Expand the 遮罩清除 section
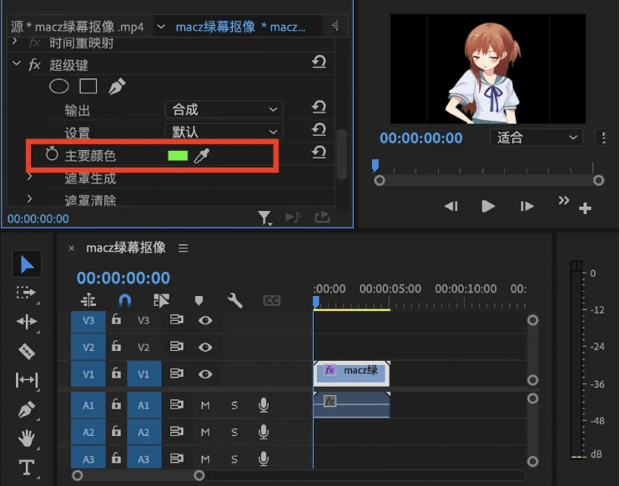 click(x=30, y=199)
